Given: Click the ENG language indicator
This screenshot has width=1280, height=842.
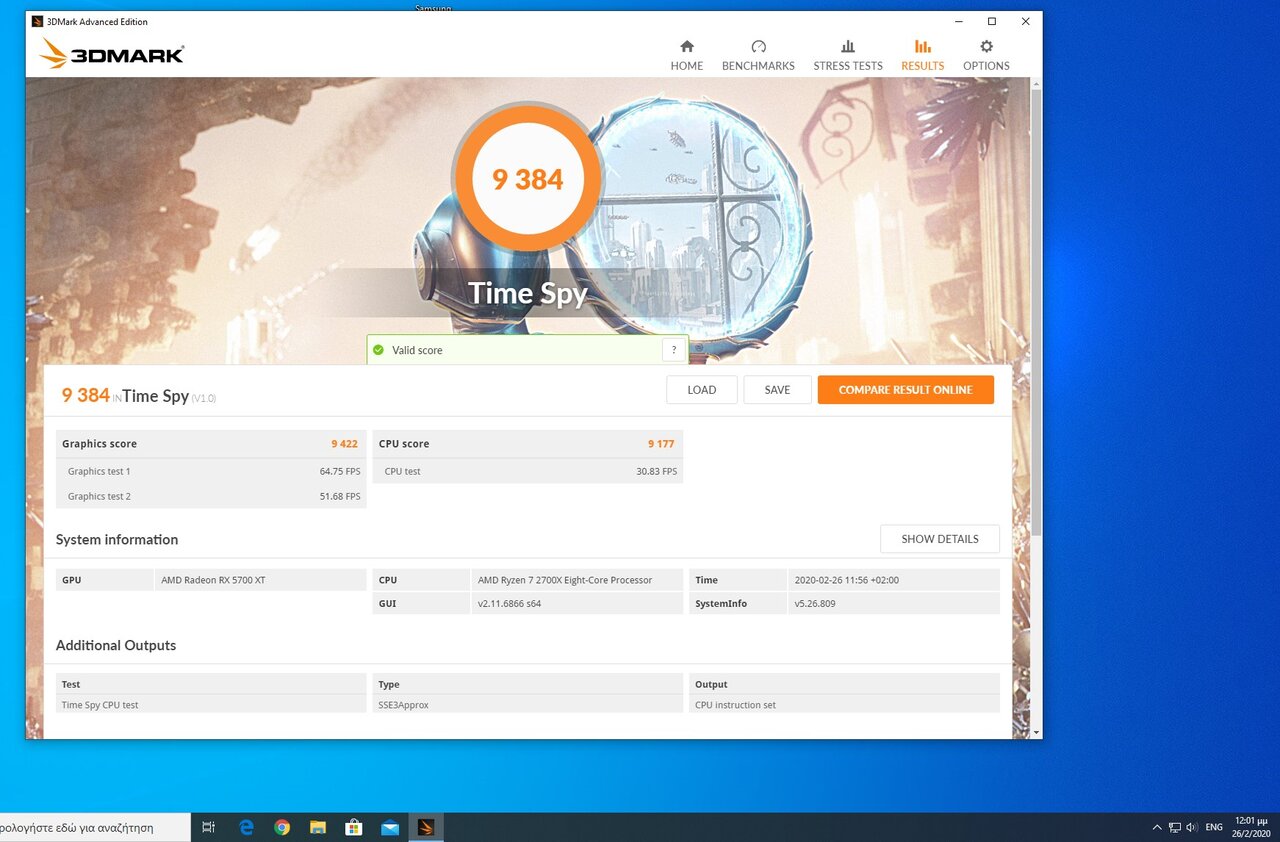Looking at the screenshot, I should tap(1214, 827).
